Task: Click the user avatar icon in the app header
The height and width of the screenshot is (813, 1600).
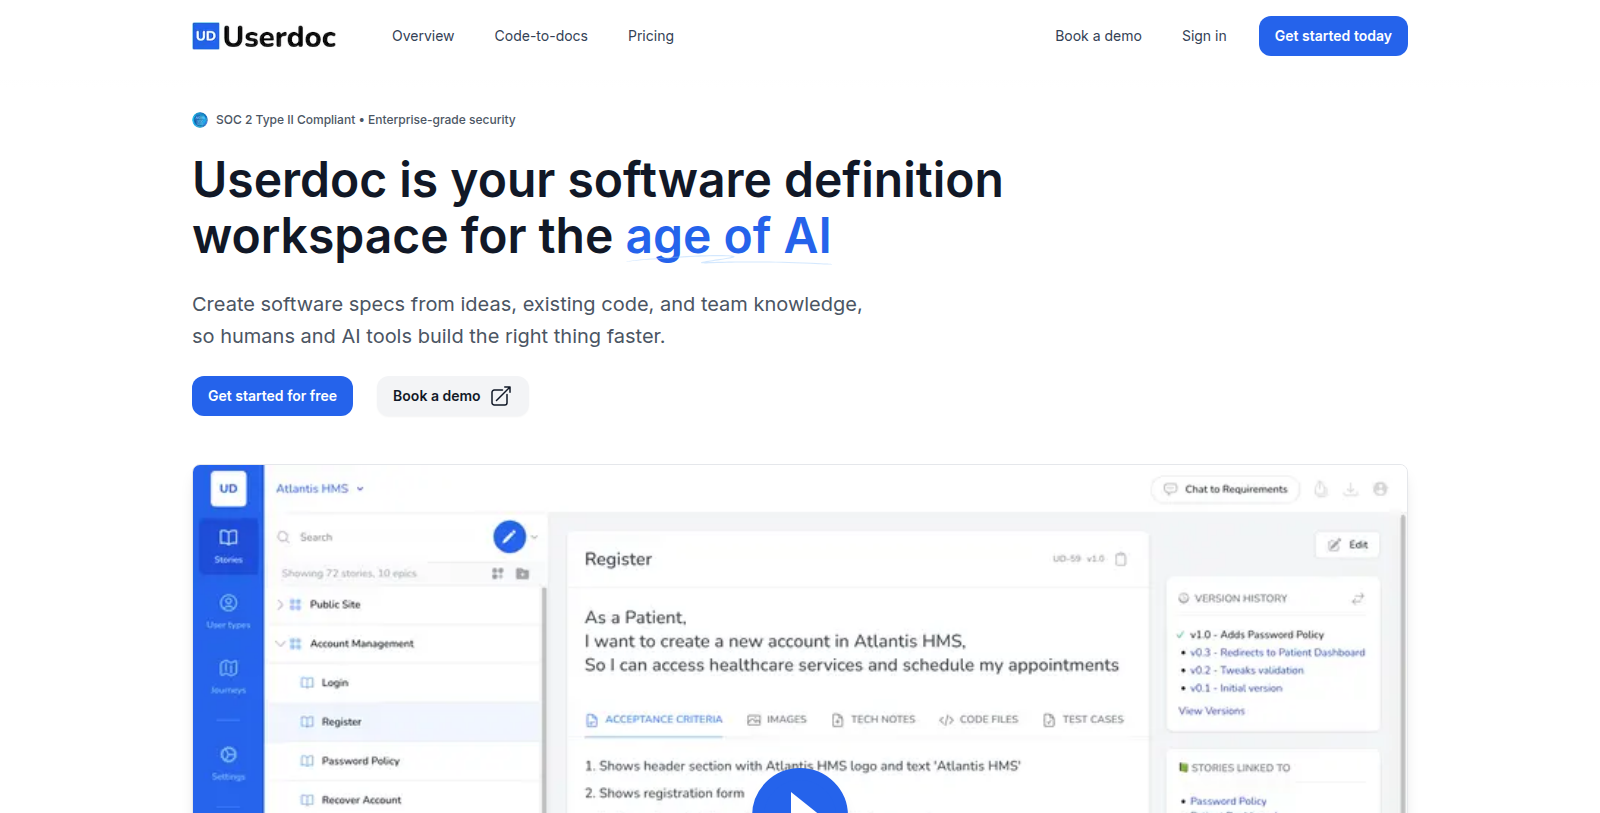Action: pos(1380,489)
